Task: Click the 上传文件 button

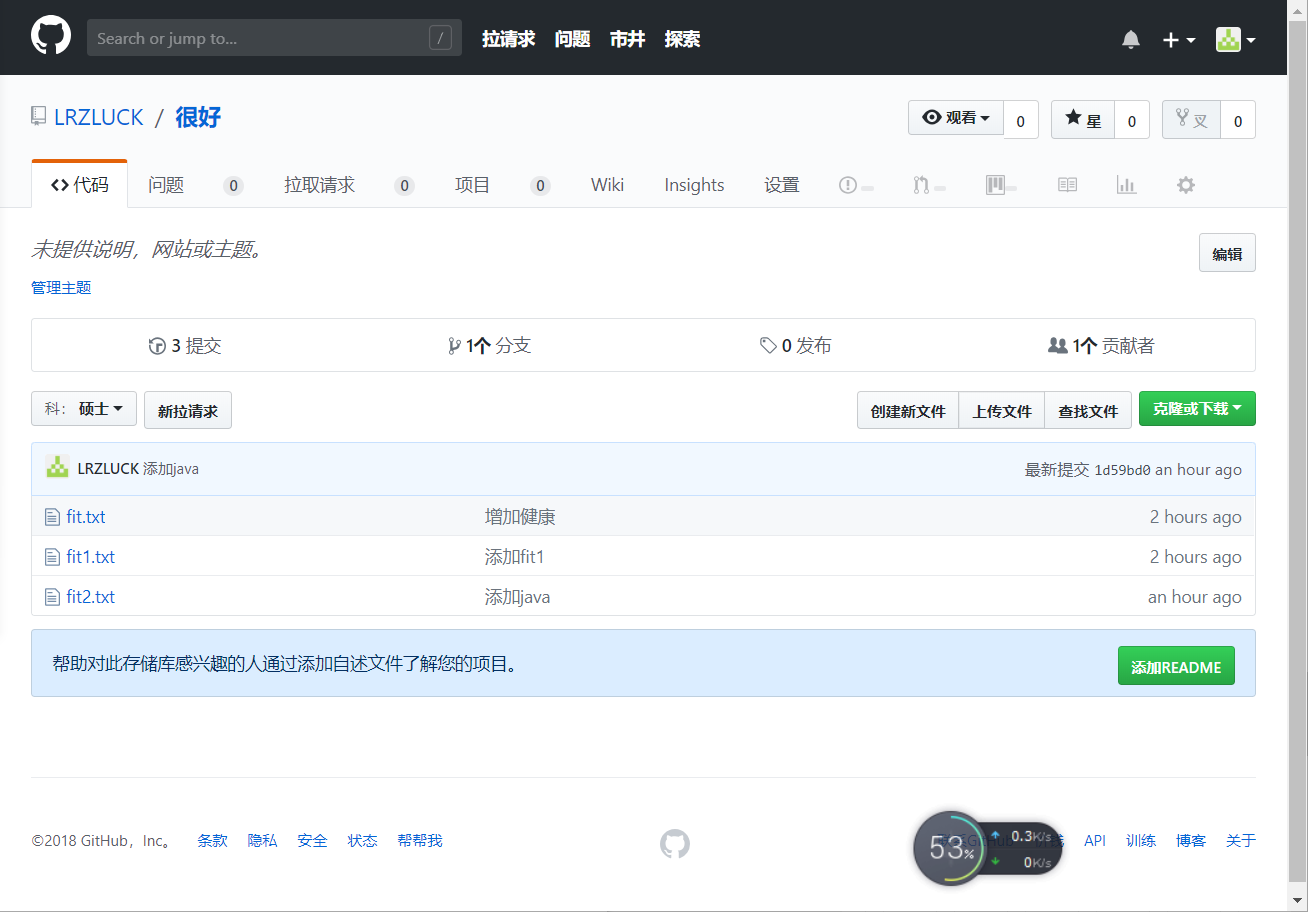Action: (1002, 410)
